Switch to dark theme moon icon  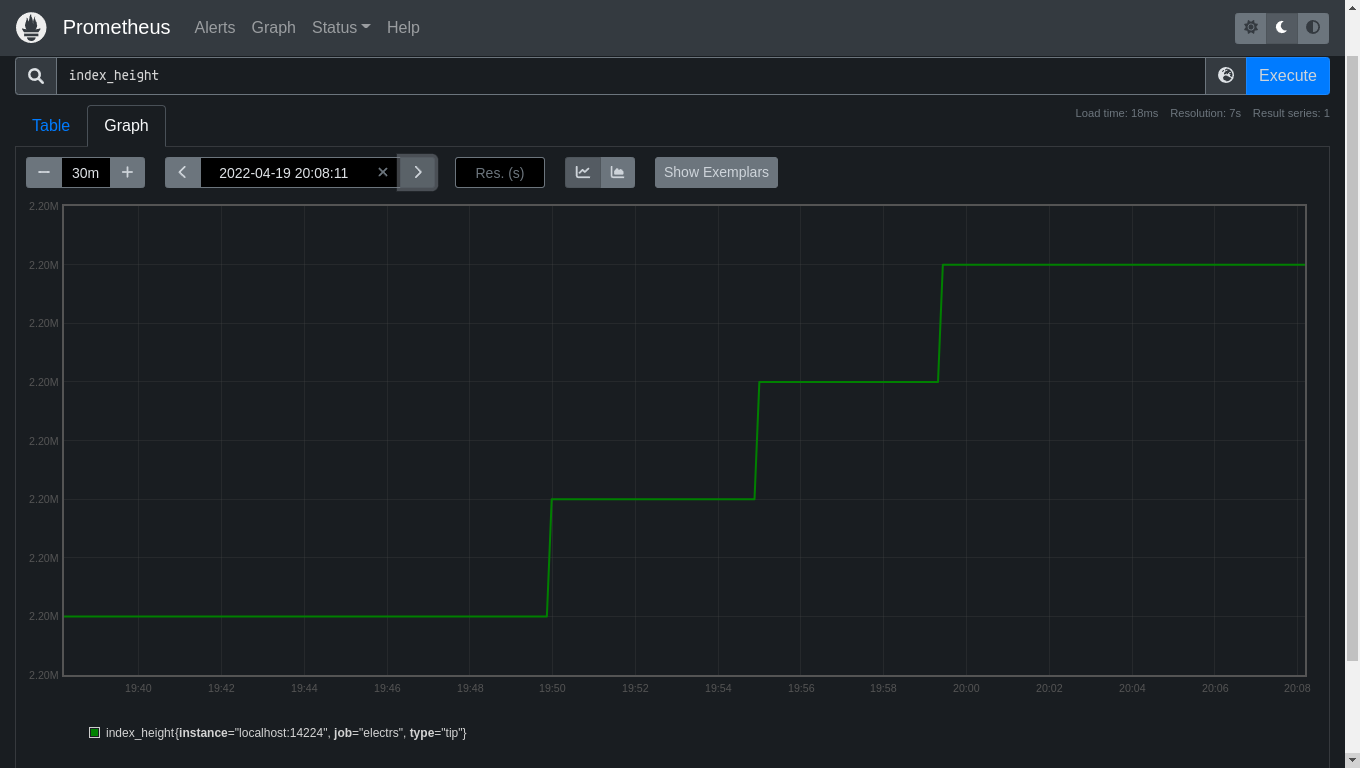tap(1282, 28)
